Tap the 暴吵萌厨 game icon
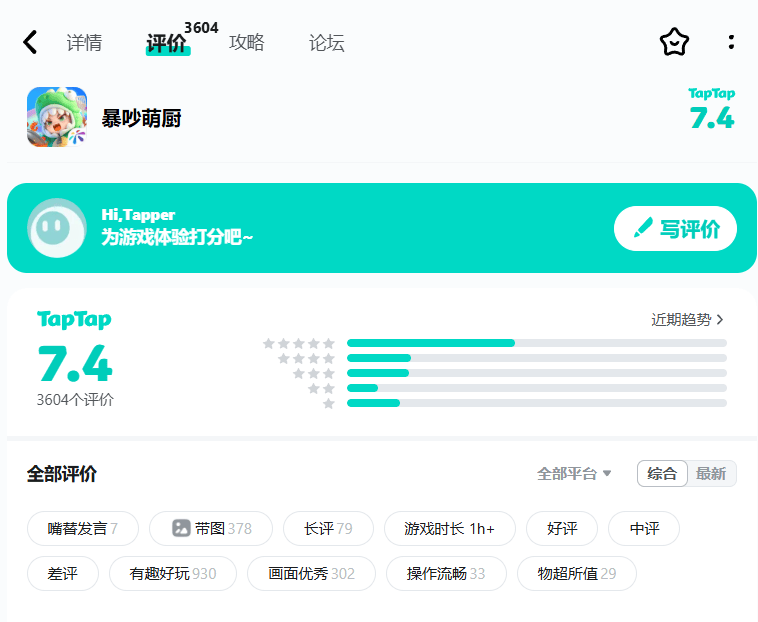The width and height of the screenshot is (758, 622). click(x=57, y=117)
